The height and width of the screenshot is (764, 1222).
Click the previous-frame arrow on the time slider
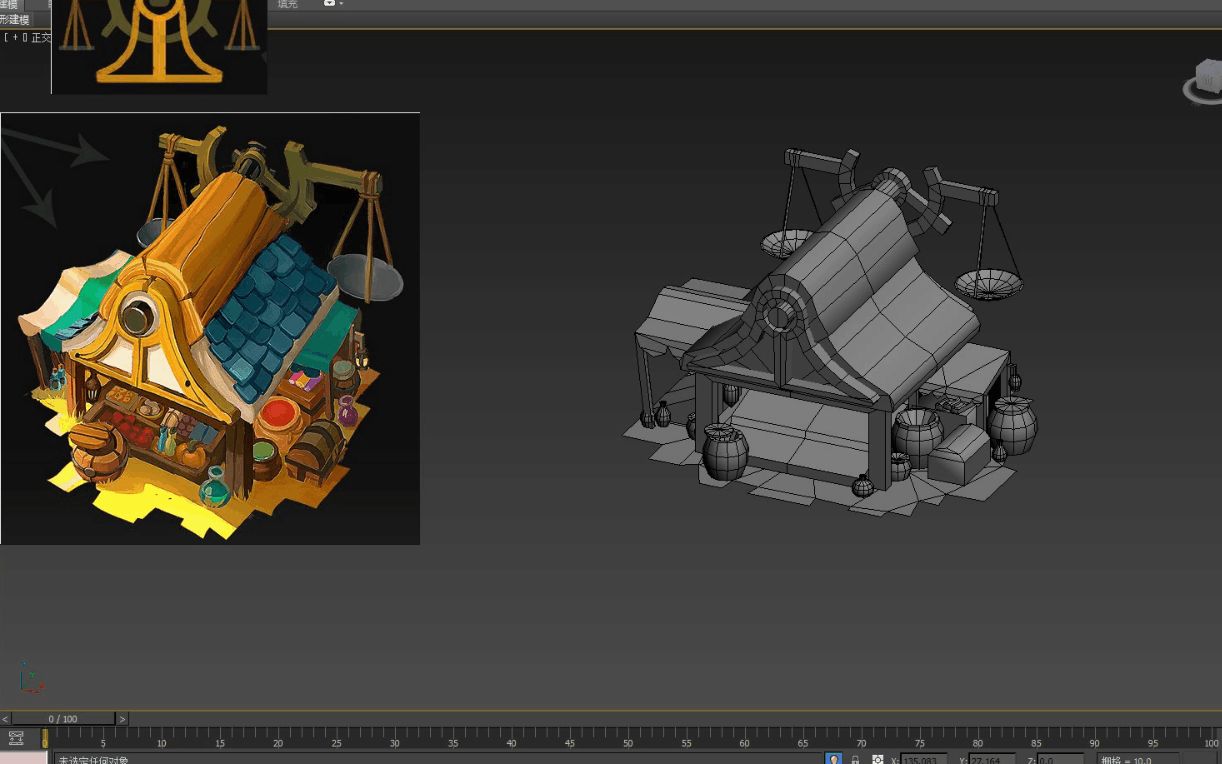pyautogui.click(x=4, y=718)
